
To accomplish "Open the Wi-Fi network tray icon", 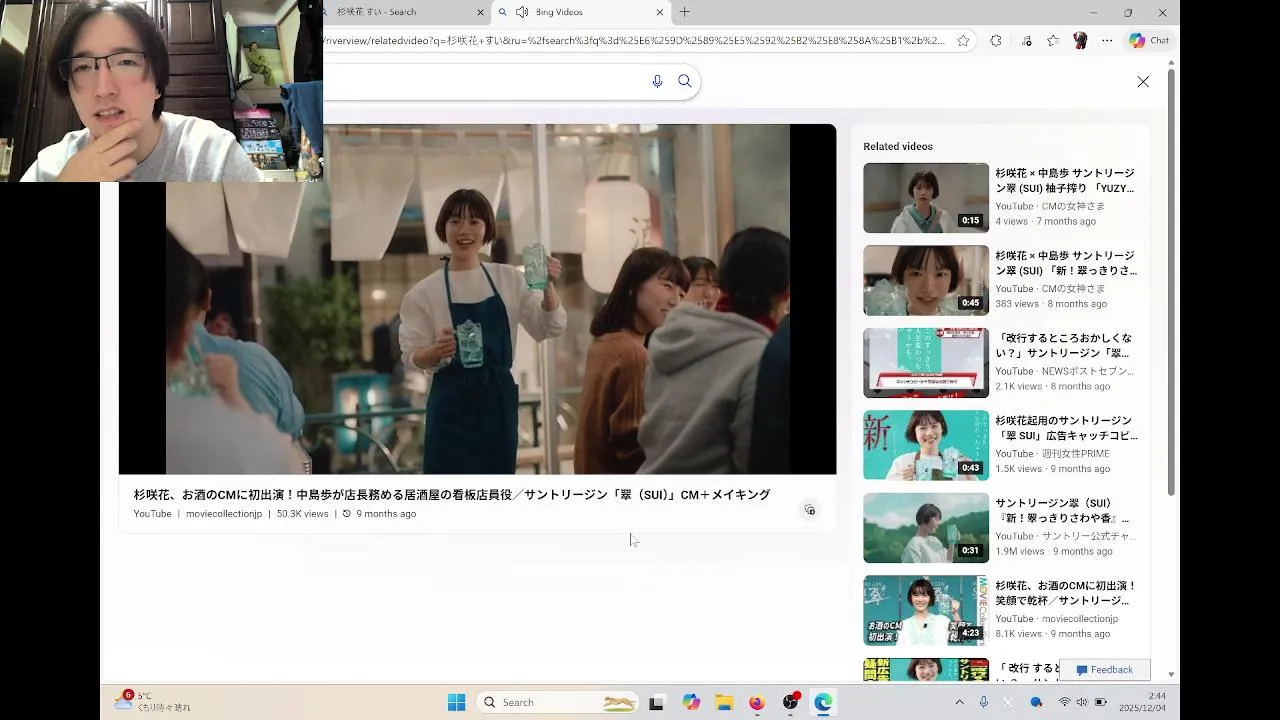I will pos(1064,702).
